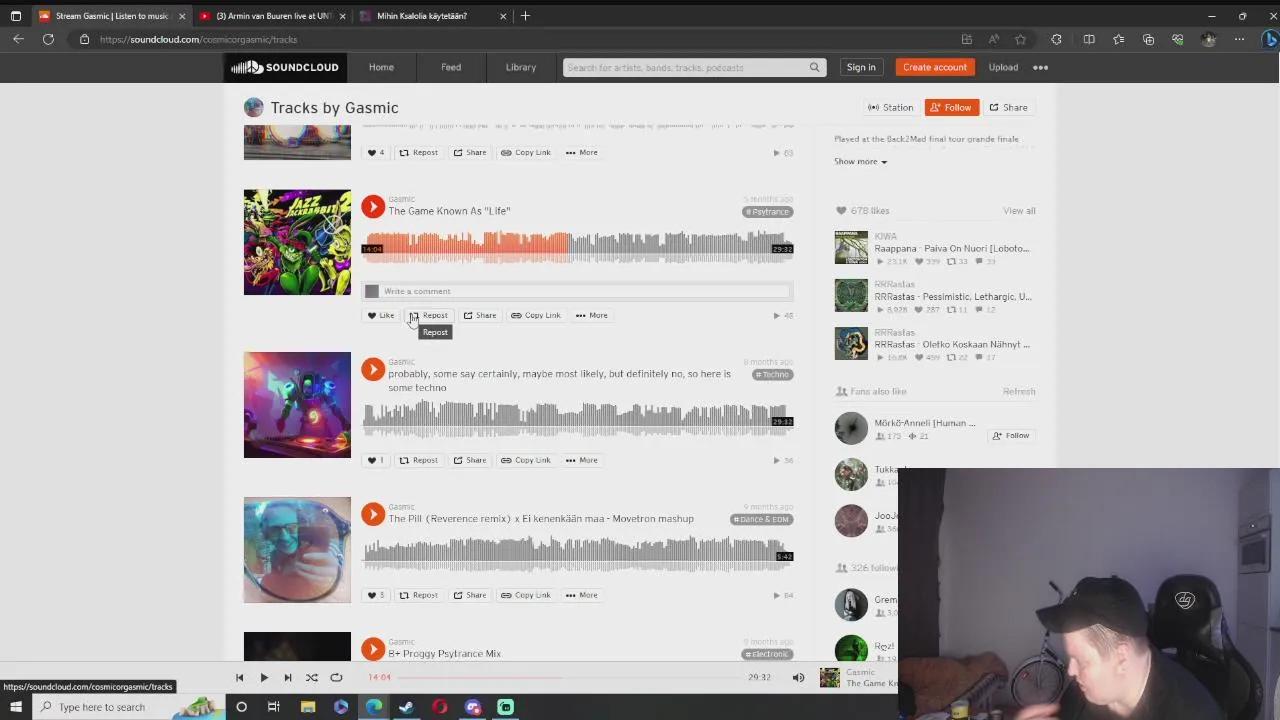
Task: Switch to the Armin van Buuren YouTube tab
Action: (270, 16)
